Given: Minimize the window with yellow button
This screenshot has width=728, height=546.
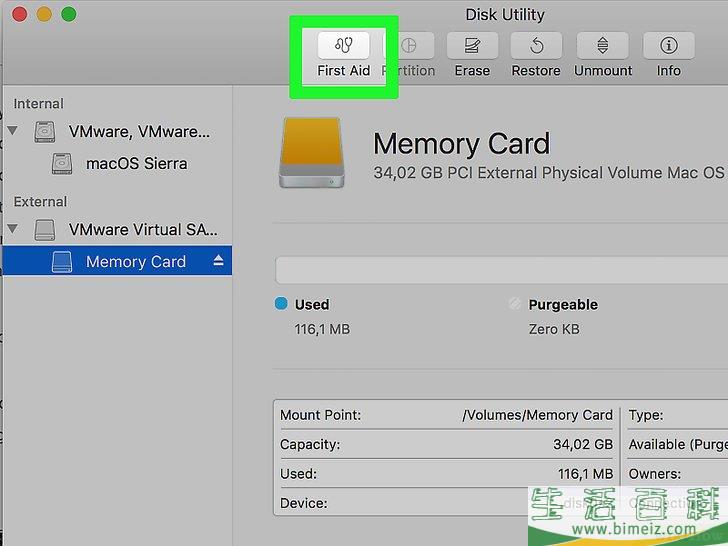Looking at the screenshot, I should [x=44, y=14].
